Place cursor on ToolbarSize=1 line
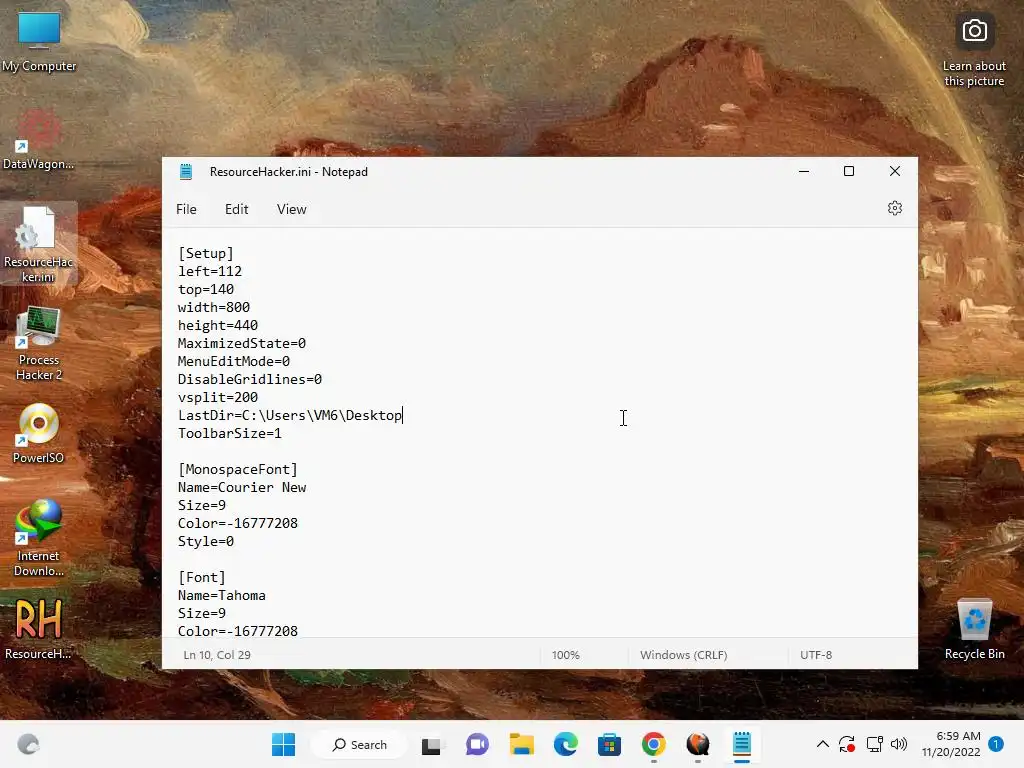 click(230, 433)
